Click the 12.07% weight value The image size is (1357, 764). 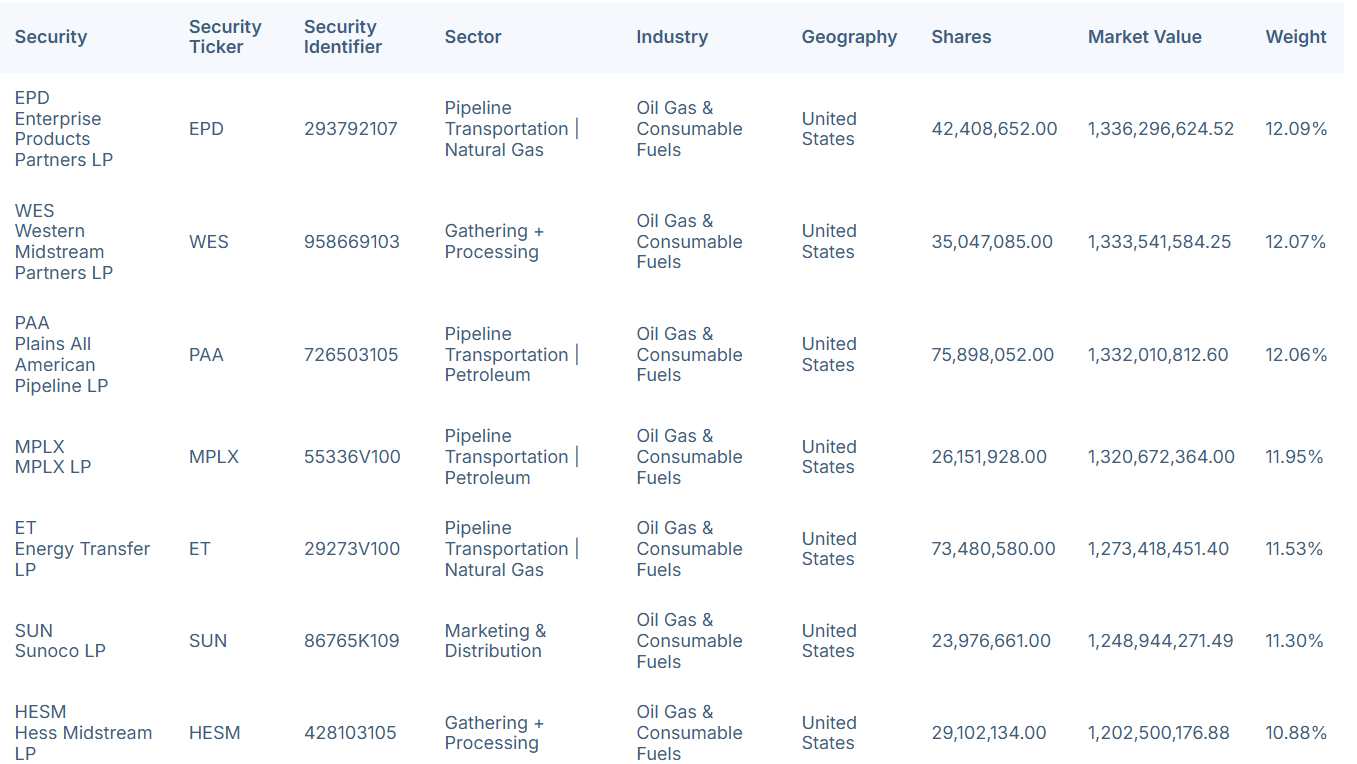[1296, 242]
